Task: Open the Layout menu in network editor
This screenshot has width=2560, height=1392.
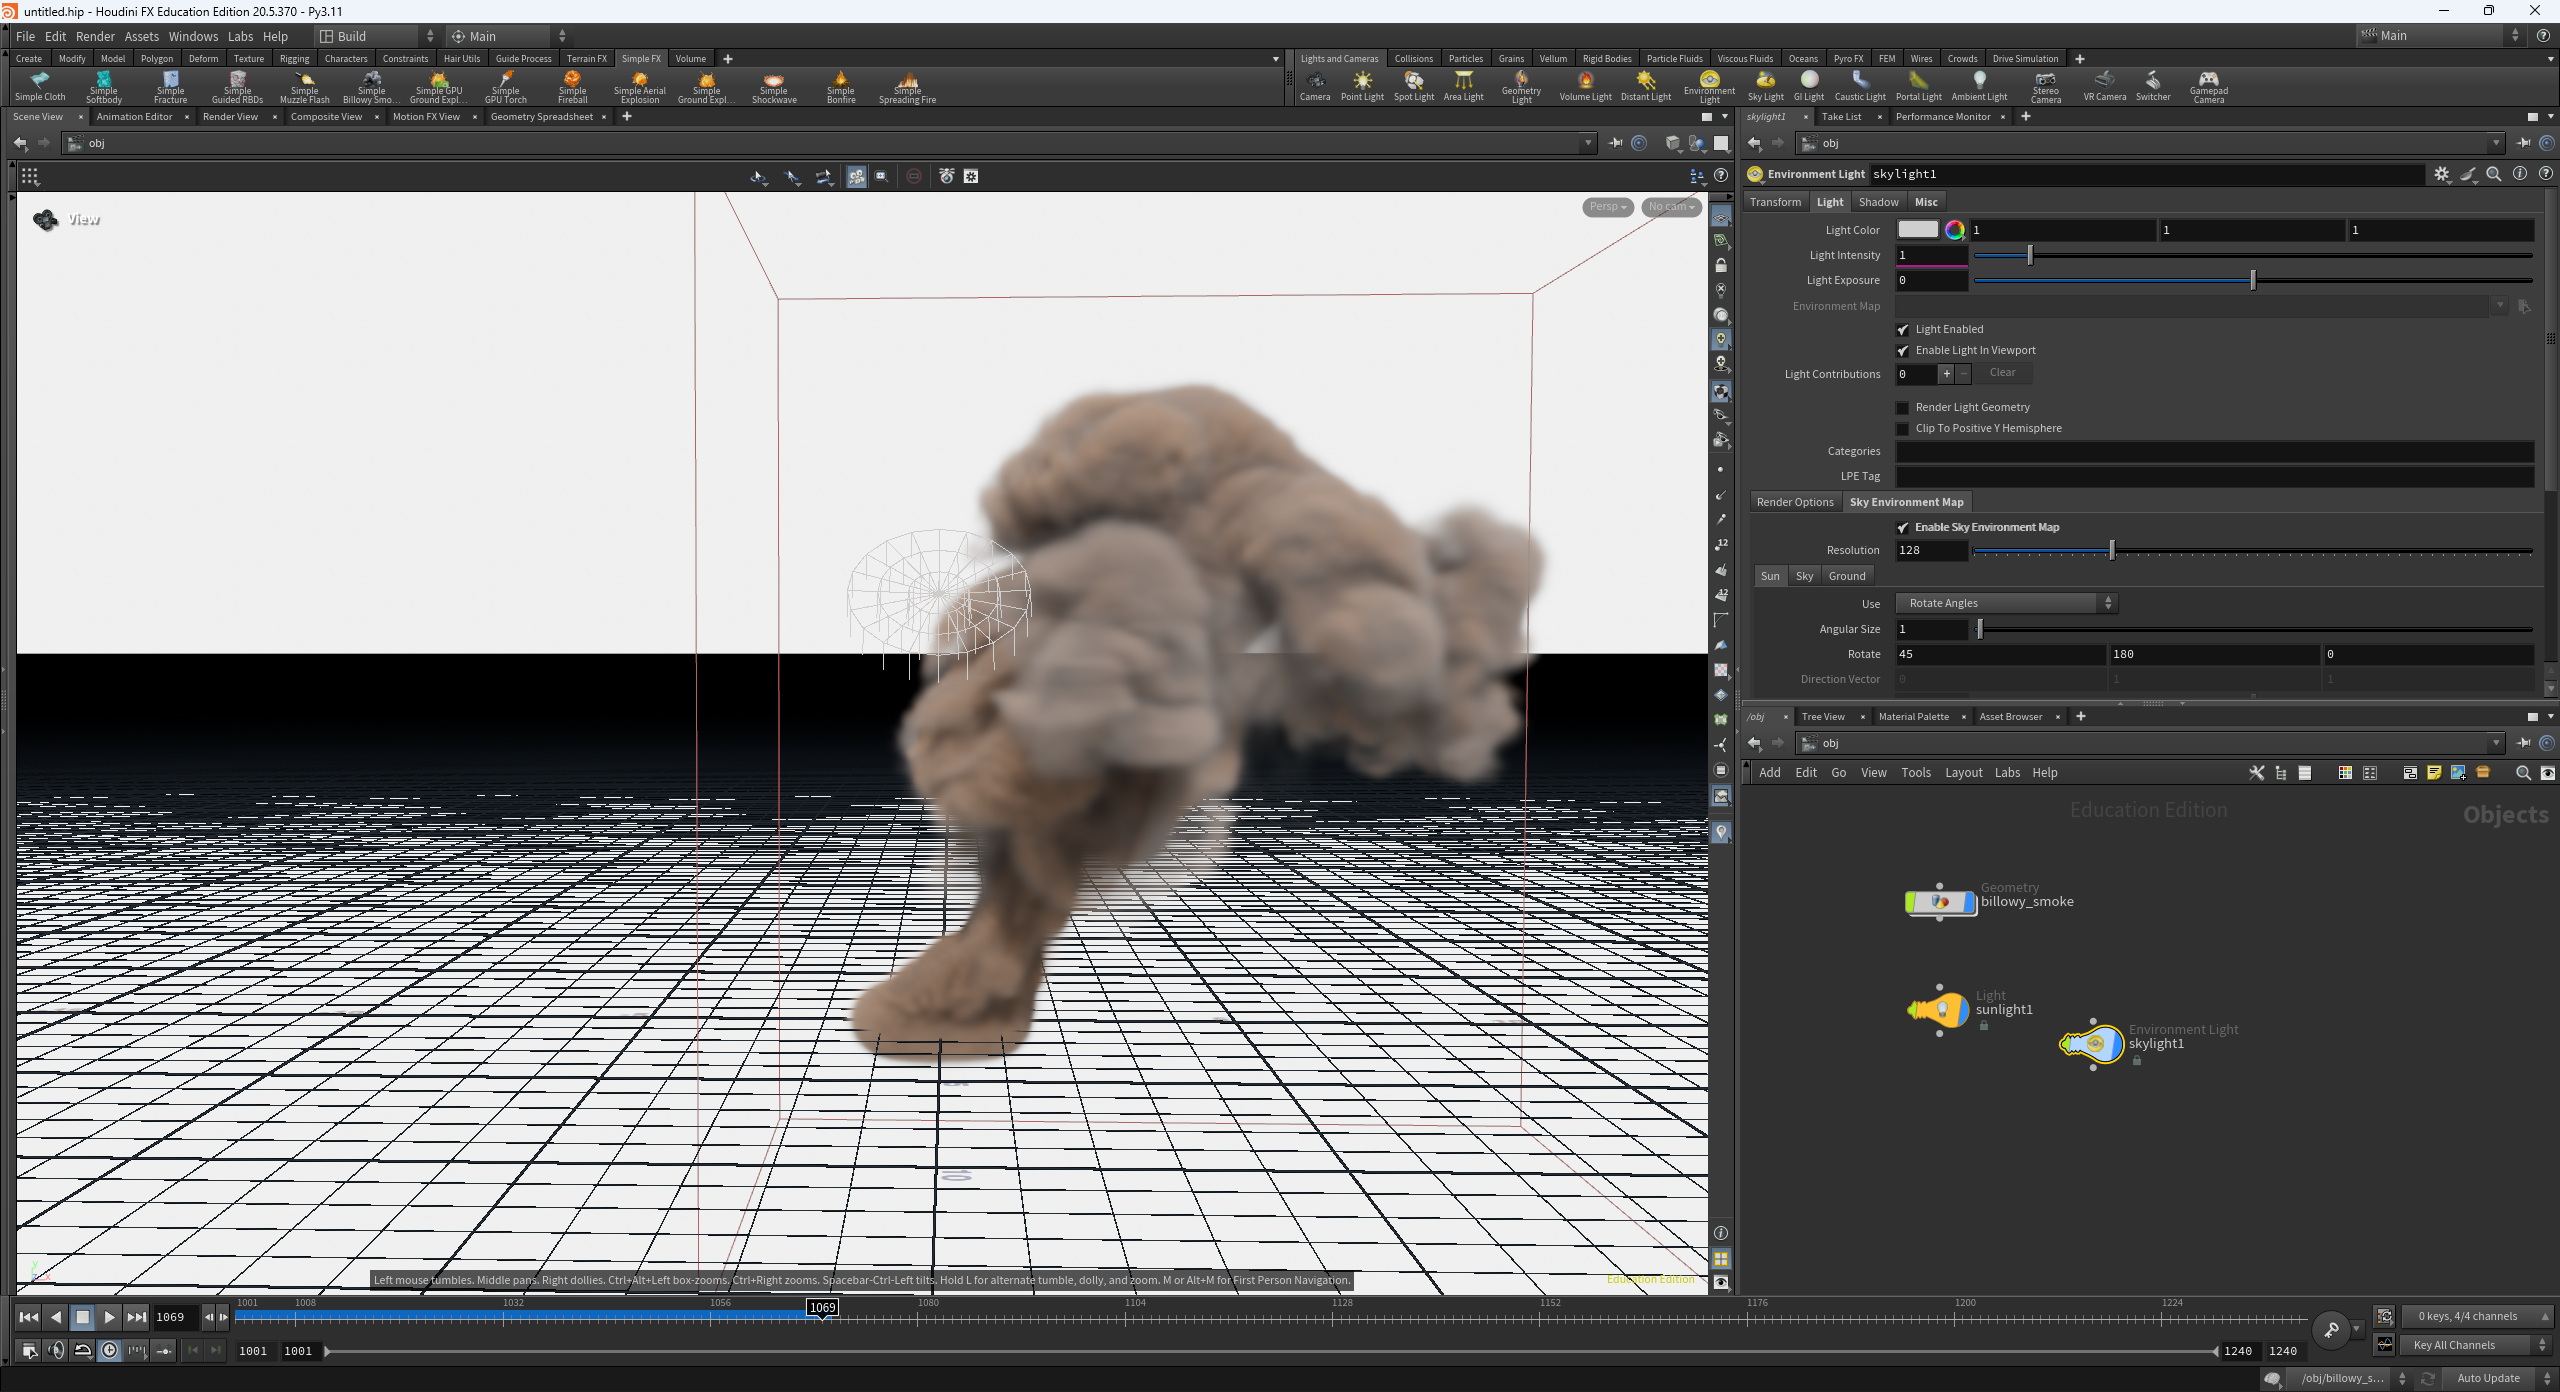Action: point(1963,773)
